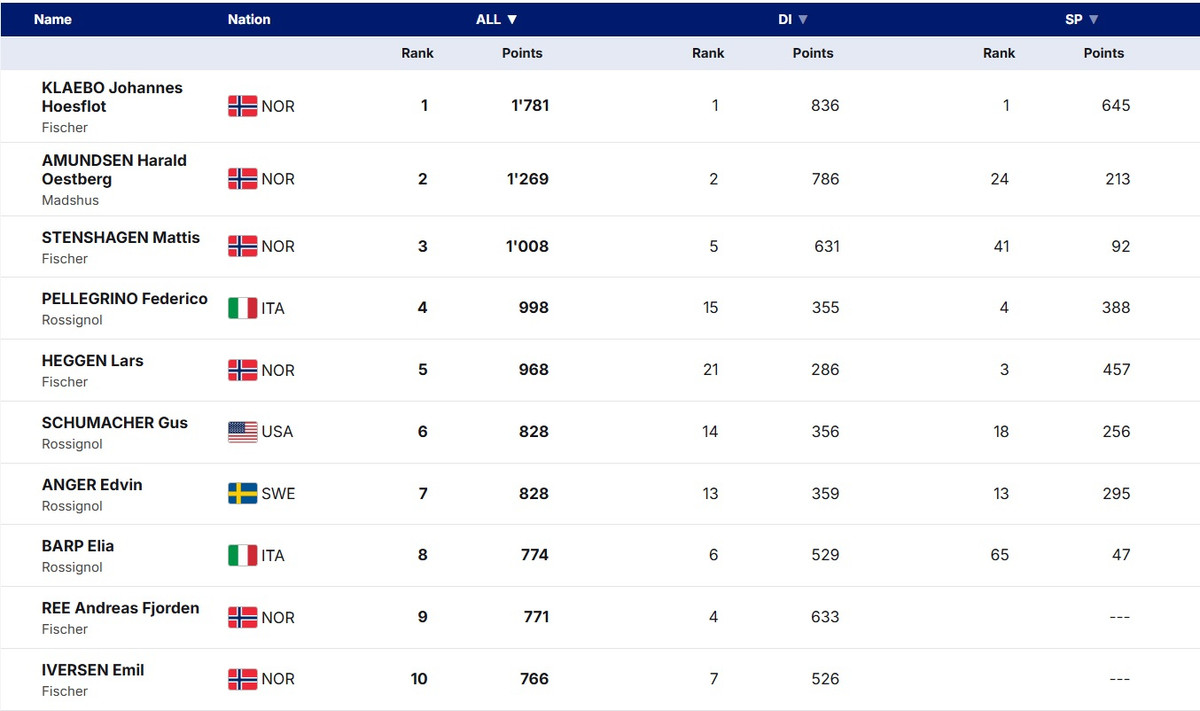Click Italy flag in PELLEGRINO Federico row

point(242,308)
